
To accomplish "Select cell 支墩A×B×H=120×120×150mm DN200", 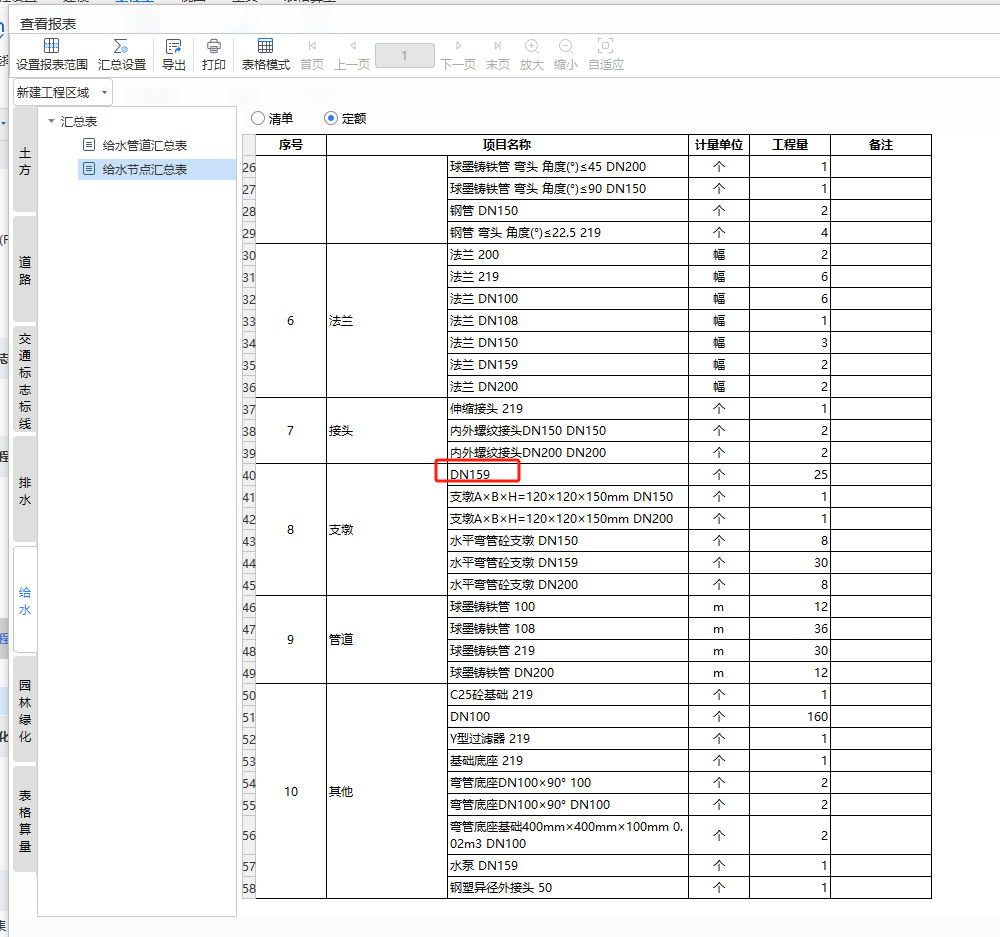I will point(568,519).
